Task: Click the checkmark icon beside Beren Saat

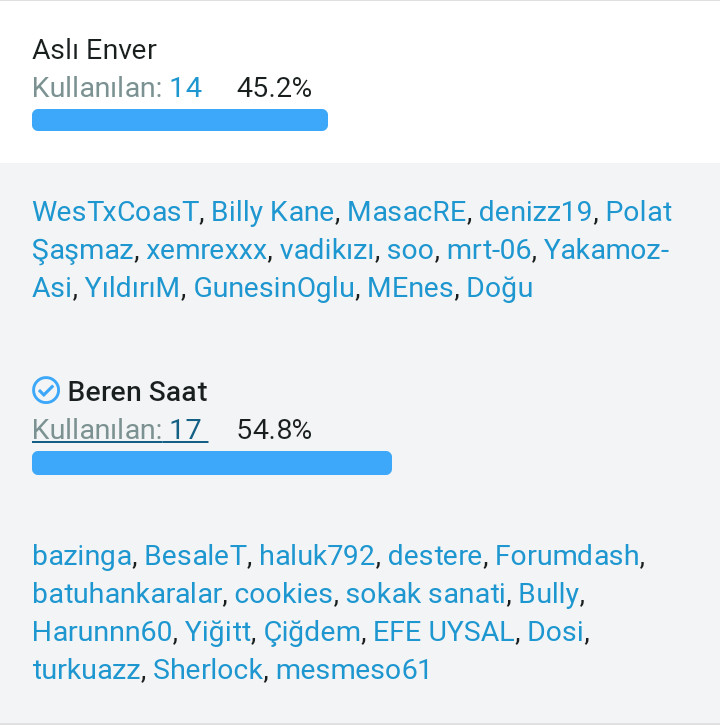Action: tap(46, 390)
